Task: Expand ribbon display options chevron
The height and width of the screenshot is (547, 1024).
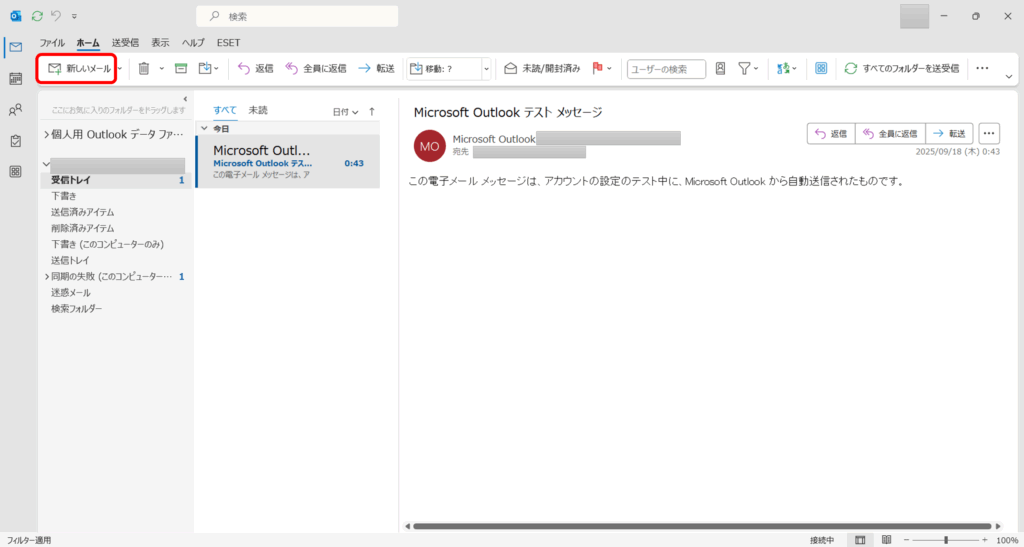Action: click(1009, 77)
